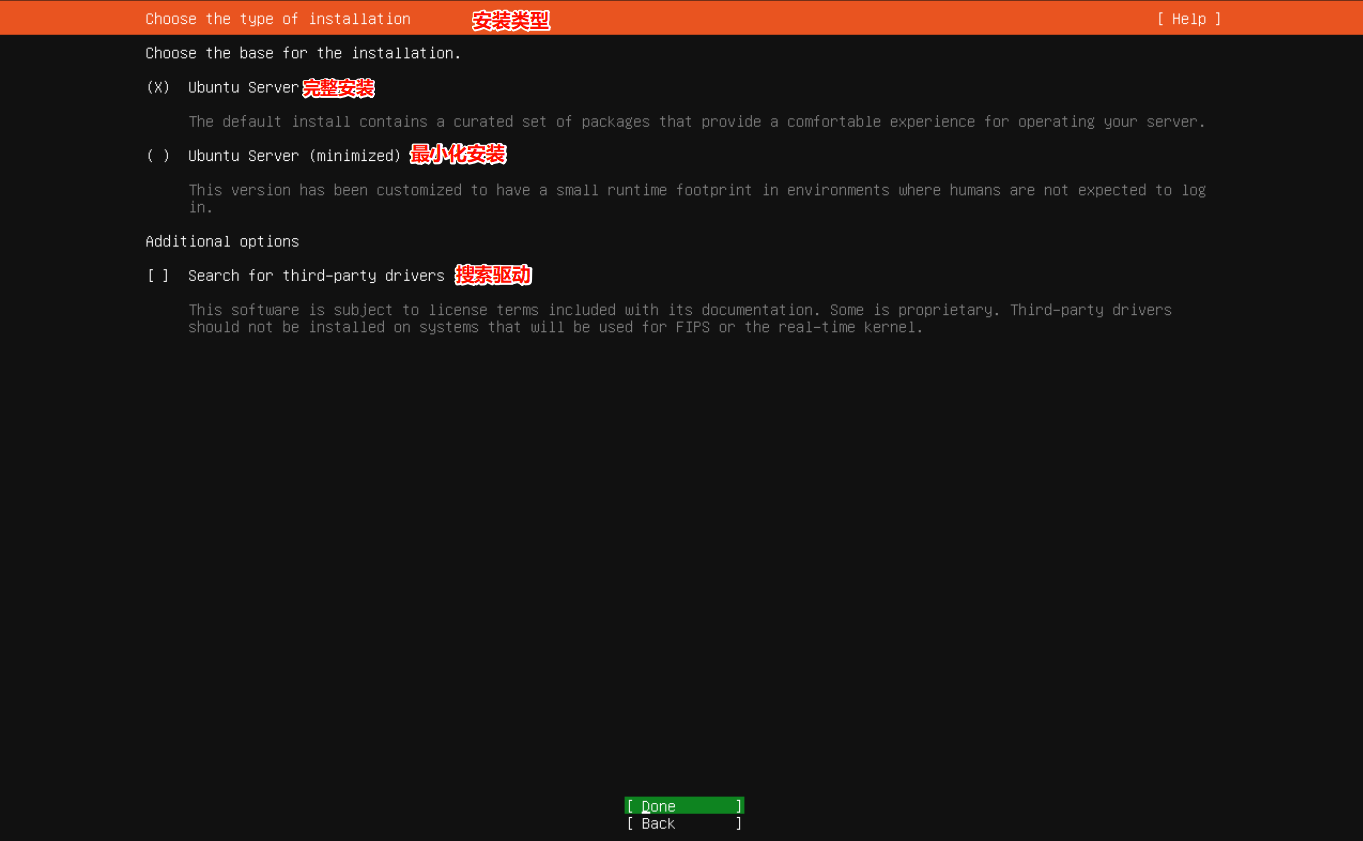Click the small runtime footprint description text
Image resolution: width=1363 pixels, height=841 pixels.
tap(696, 190)
